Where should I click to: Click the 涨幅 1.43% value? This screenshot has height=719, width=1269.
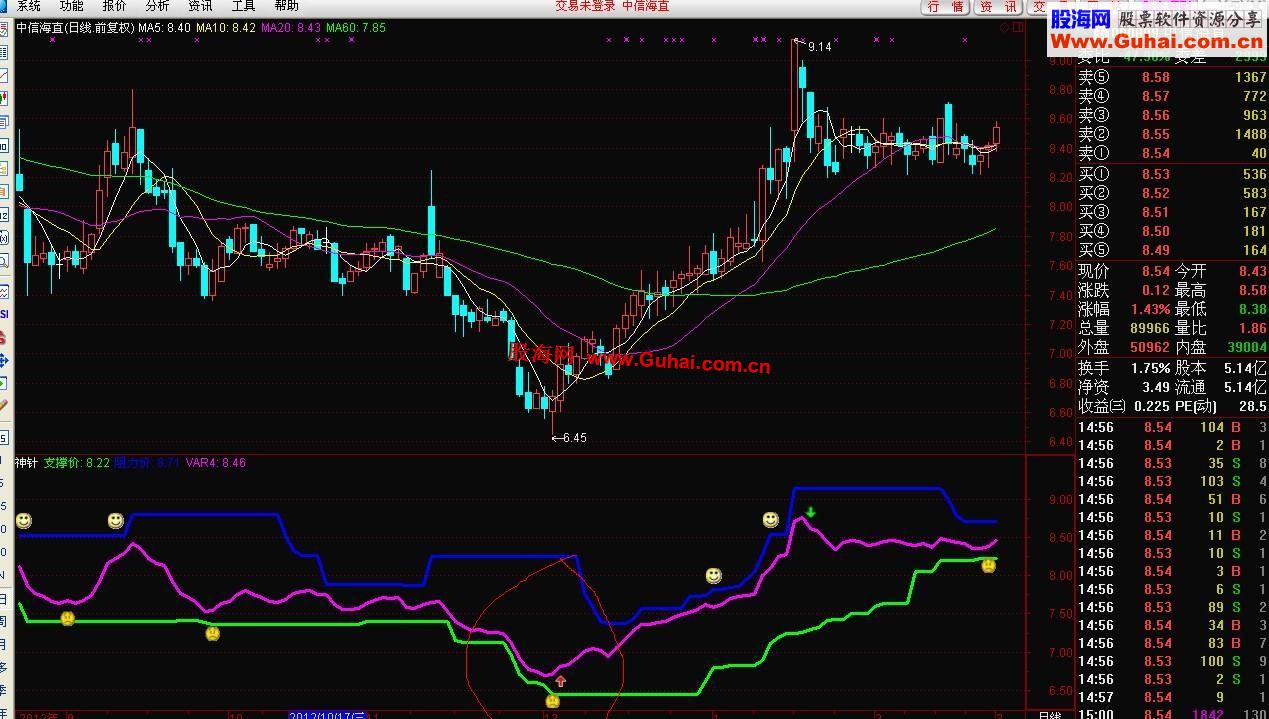[1151, 309]
